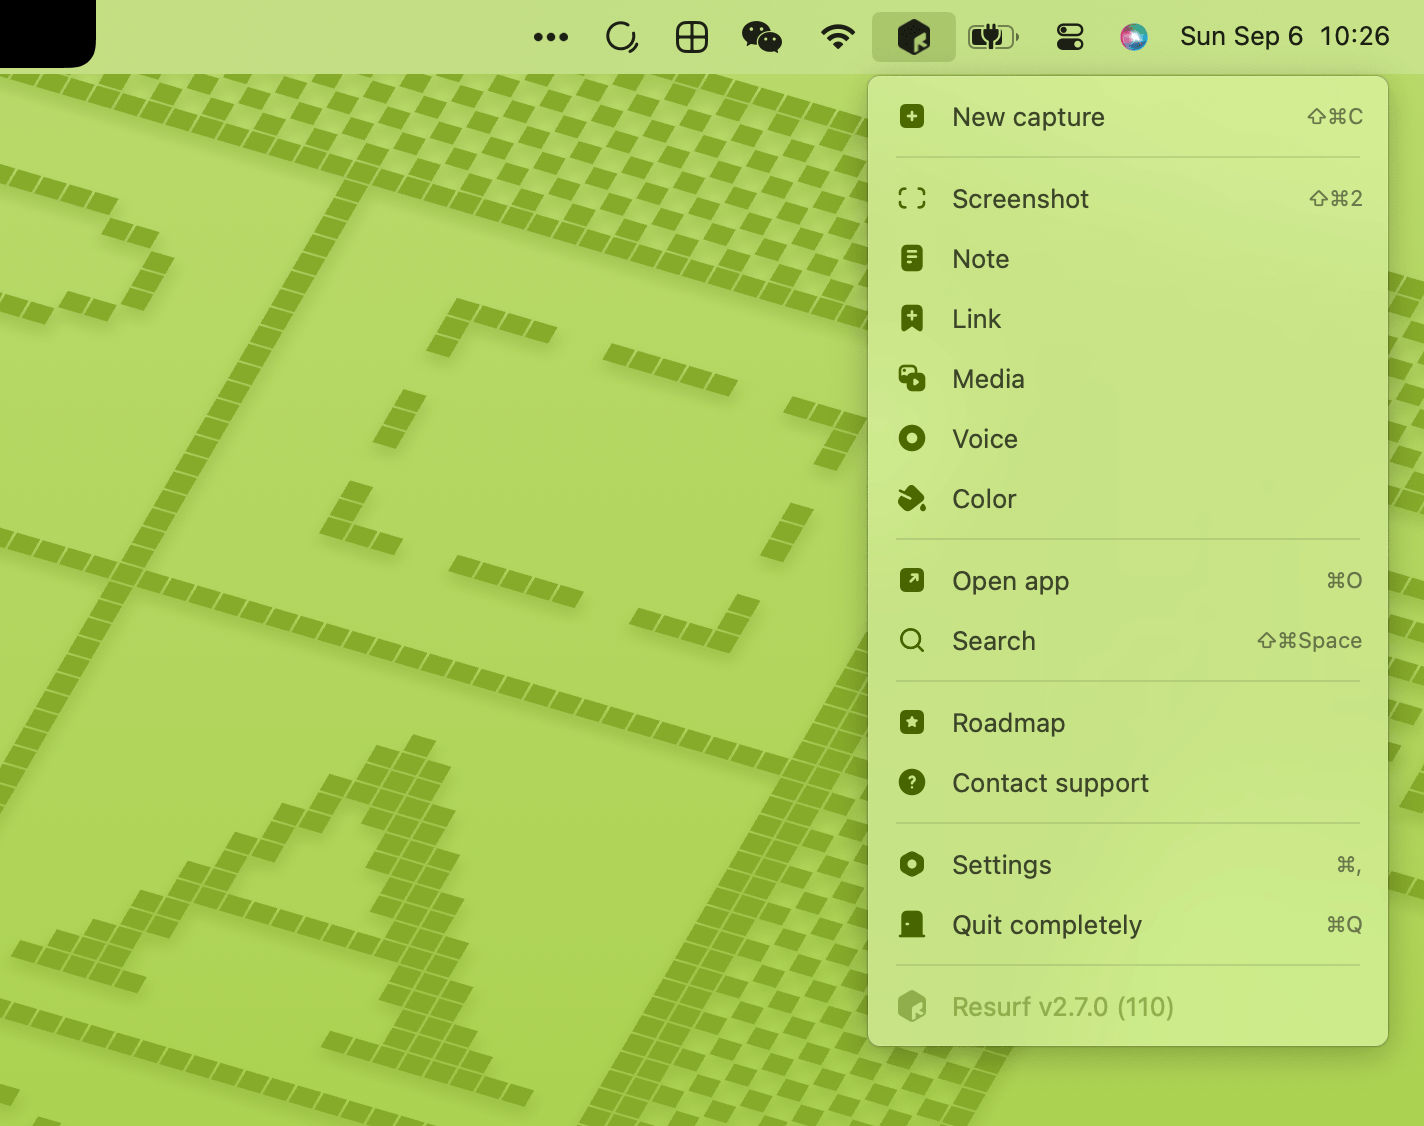This screenshot has height=1126, width=1424.
Task: Open the Roadmap menu entry
Action: click(1128, 723)
